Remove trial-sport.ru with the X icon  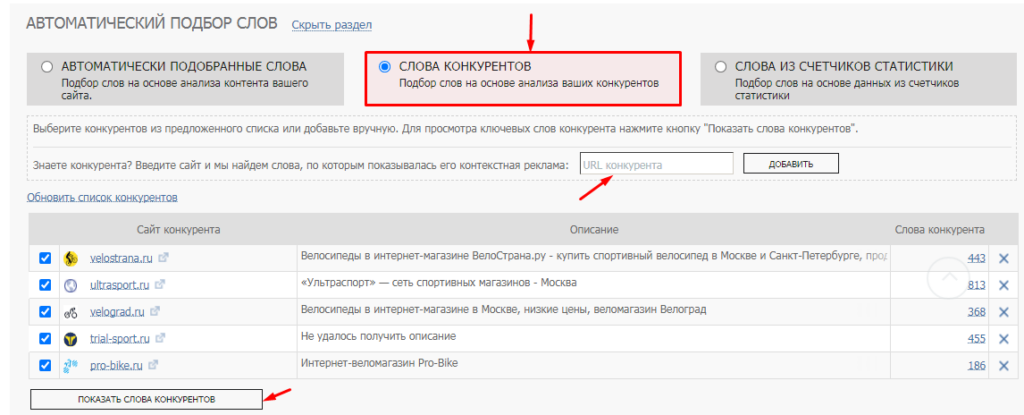[x=1004, y=339]
